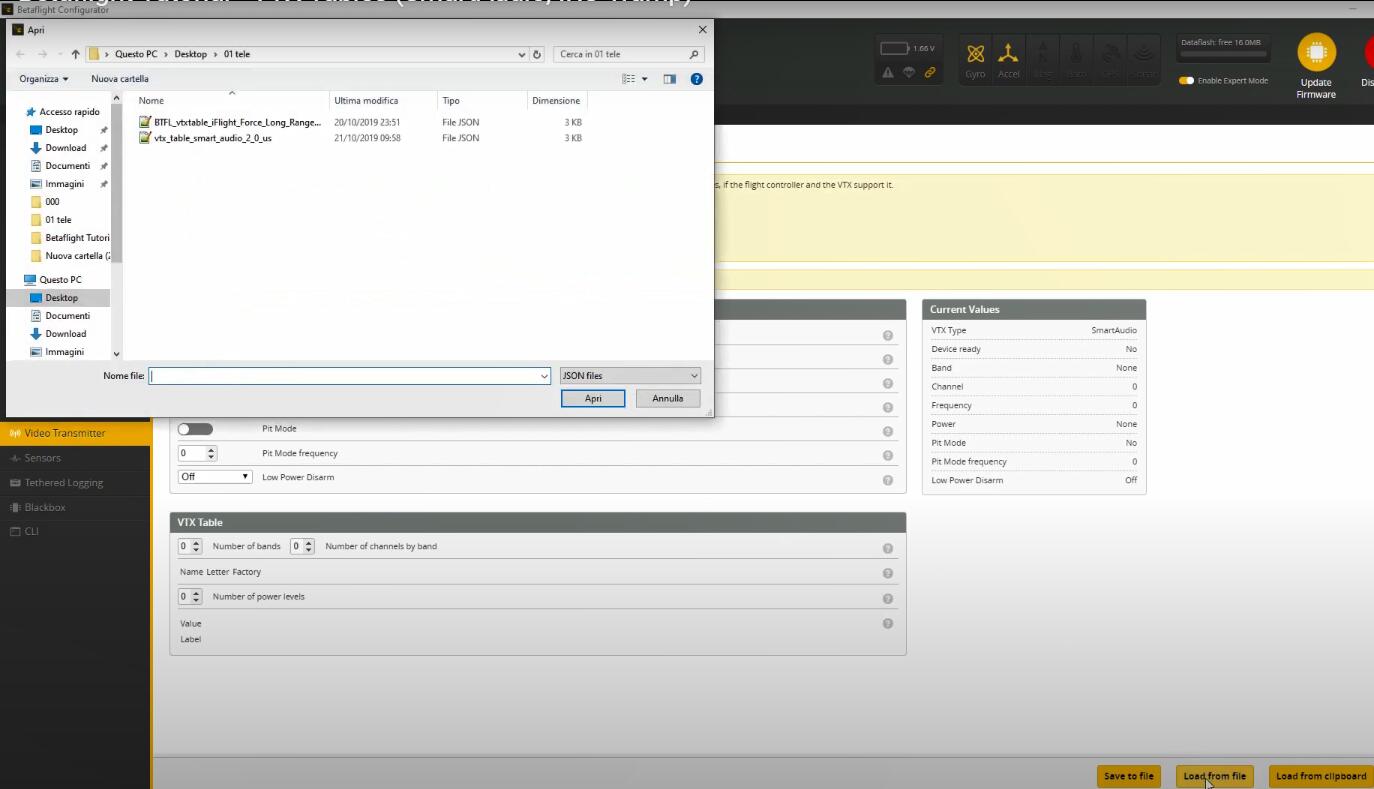Click the Apri button
This screenshot has width=1374, height=789.
pos(593,398)
